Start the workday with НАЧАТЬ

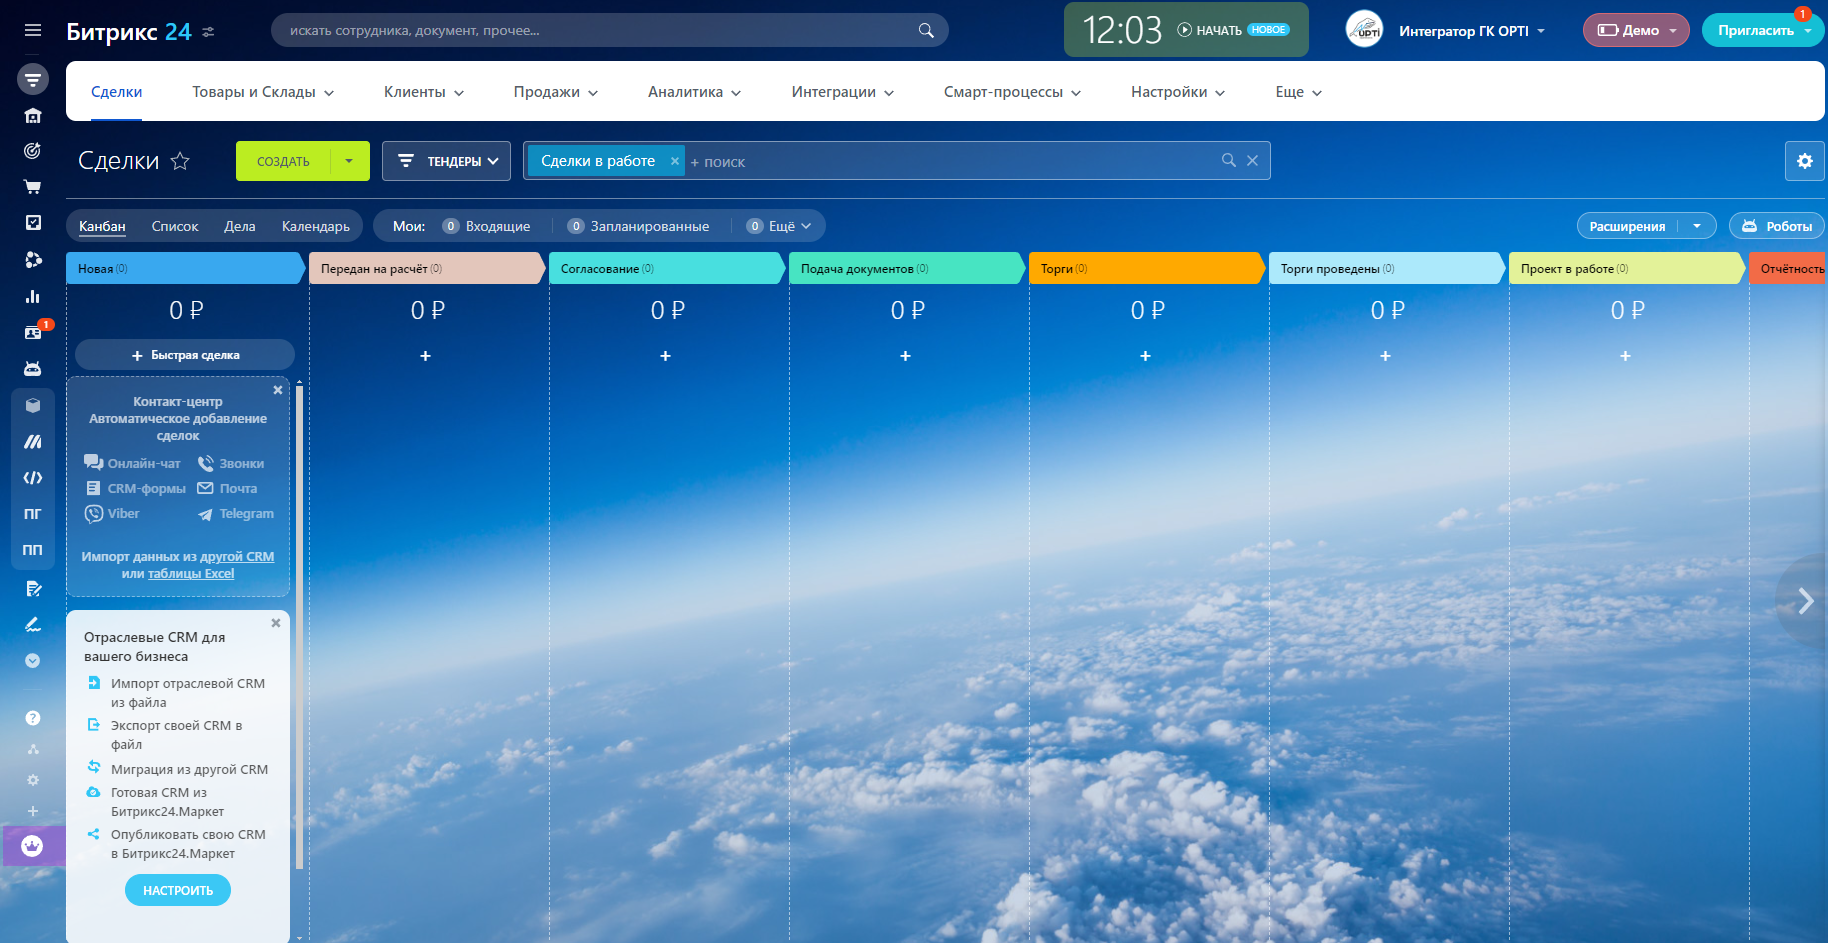1210,30
